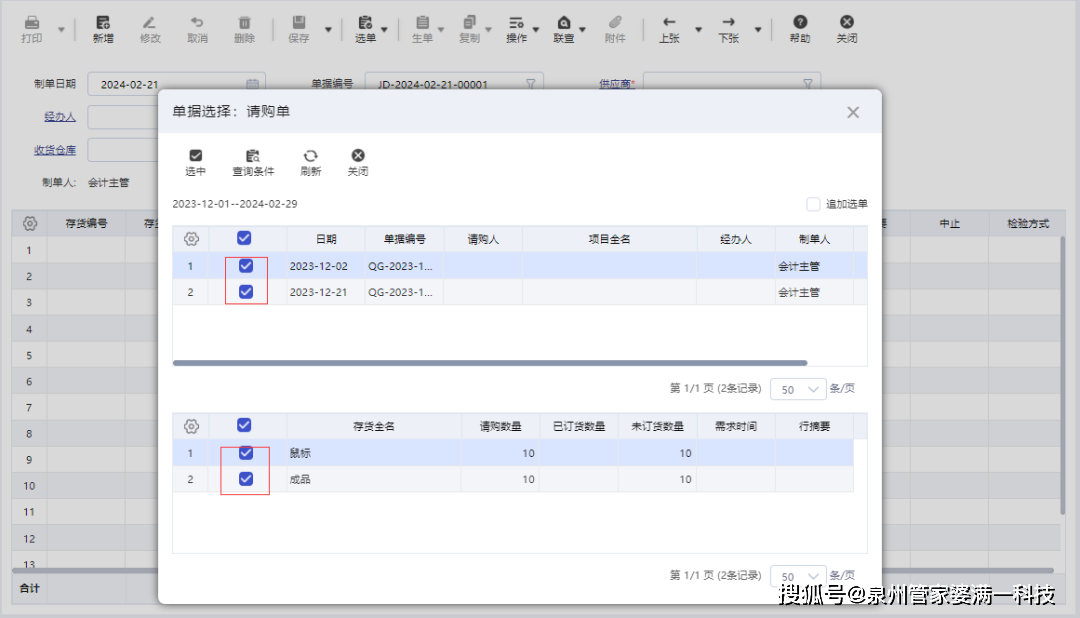
Task: Select the 鼠标 item name cell
Action: [373, 453]
